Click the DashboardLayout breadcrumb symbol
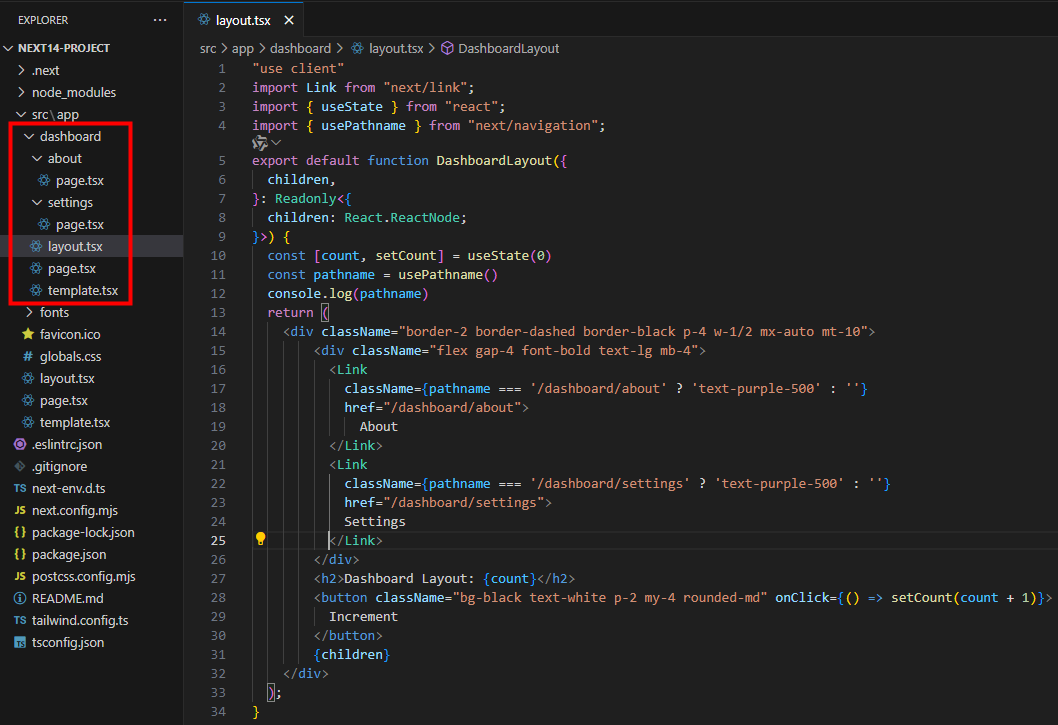Image resolution: width=1058 pixels, height=725 pixels. (509, 49)
